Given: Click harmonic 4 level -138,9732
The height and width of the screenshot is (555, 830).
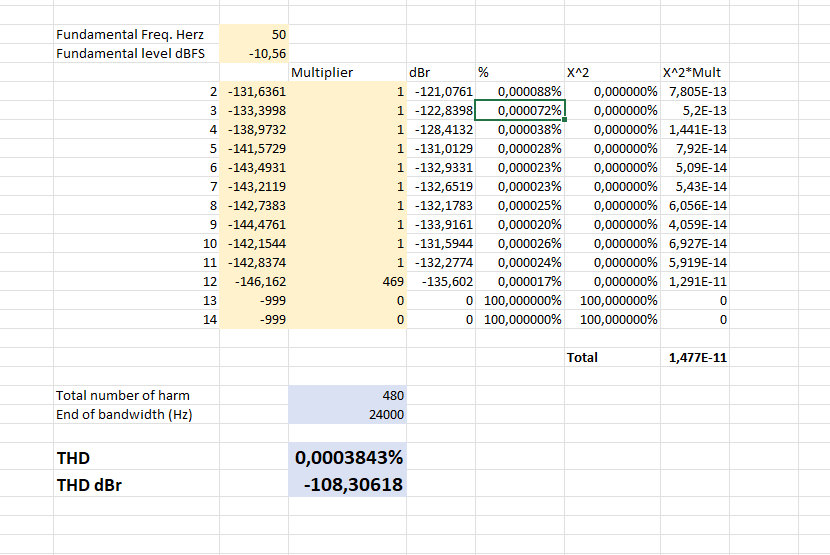Looking at the screenshot, I should point(254,130).
